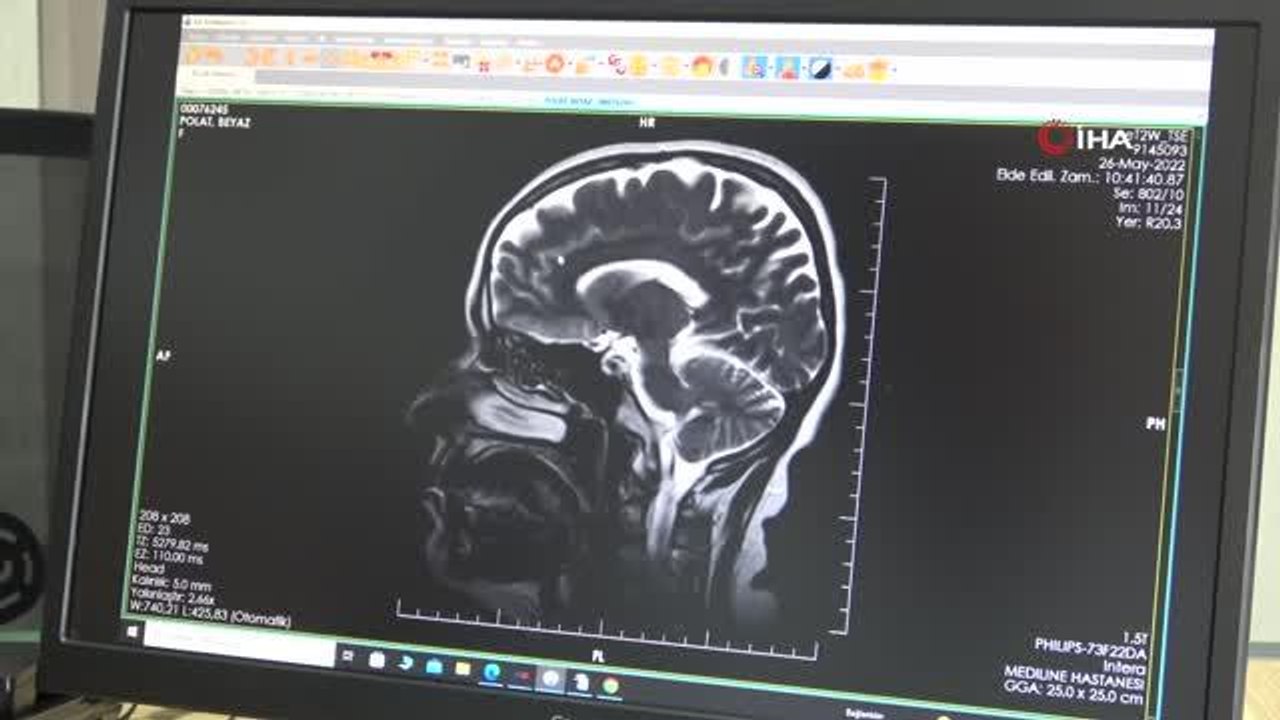Screen dimensions: 1280x720
Task: Click the patient ID "00076245"
Action: pos(203,108)
